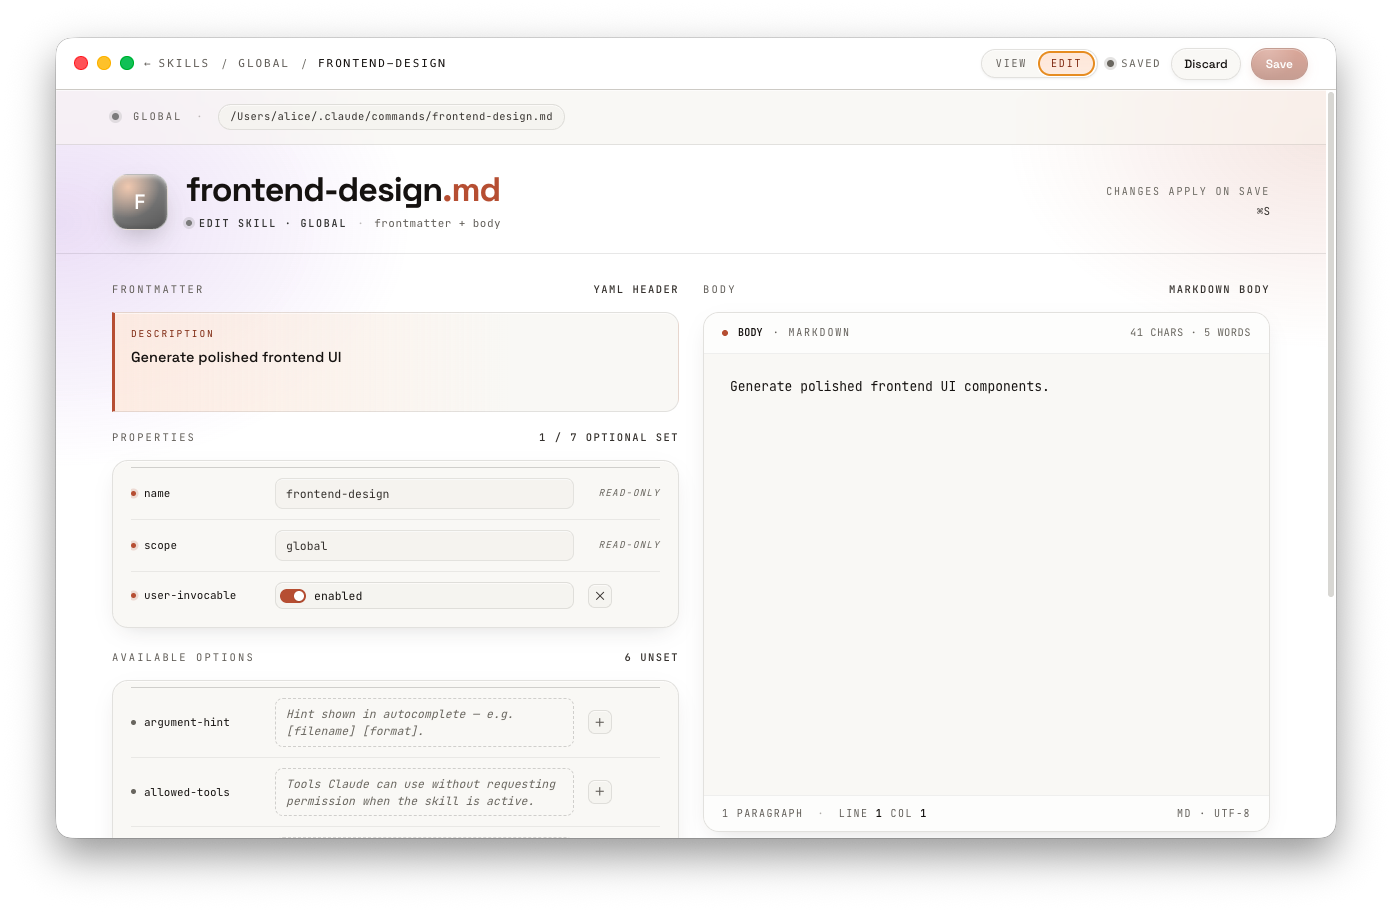Click the frontend-design.md title
Screen dimensions: 1392x912
[x=343, y=190]
